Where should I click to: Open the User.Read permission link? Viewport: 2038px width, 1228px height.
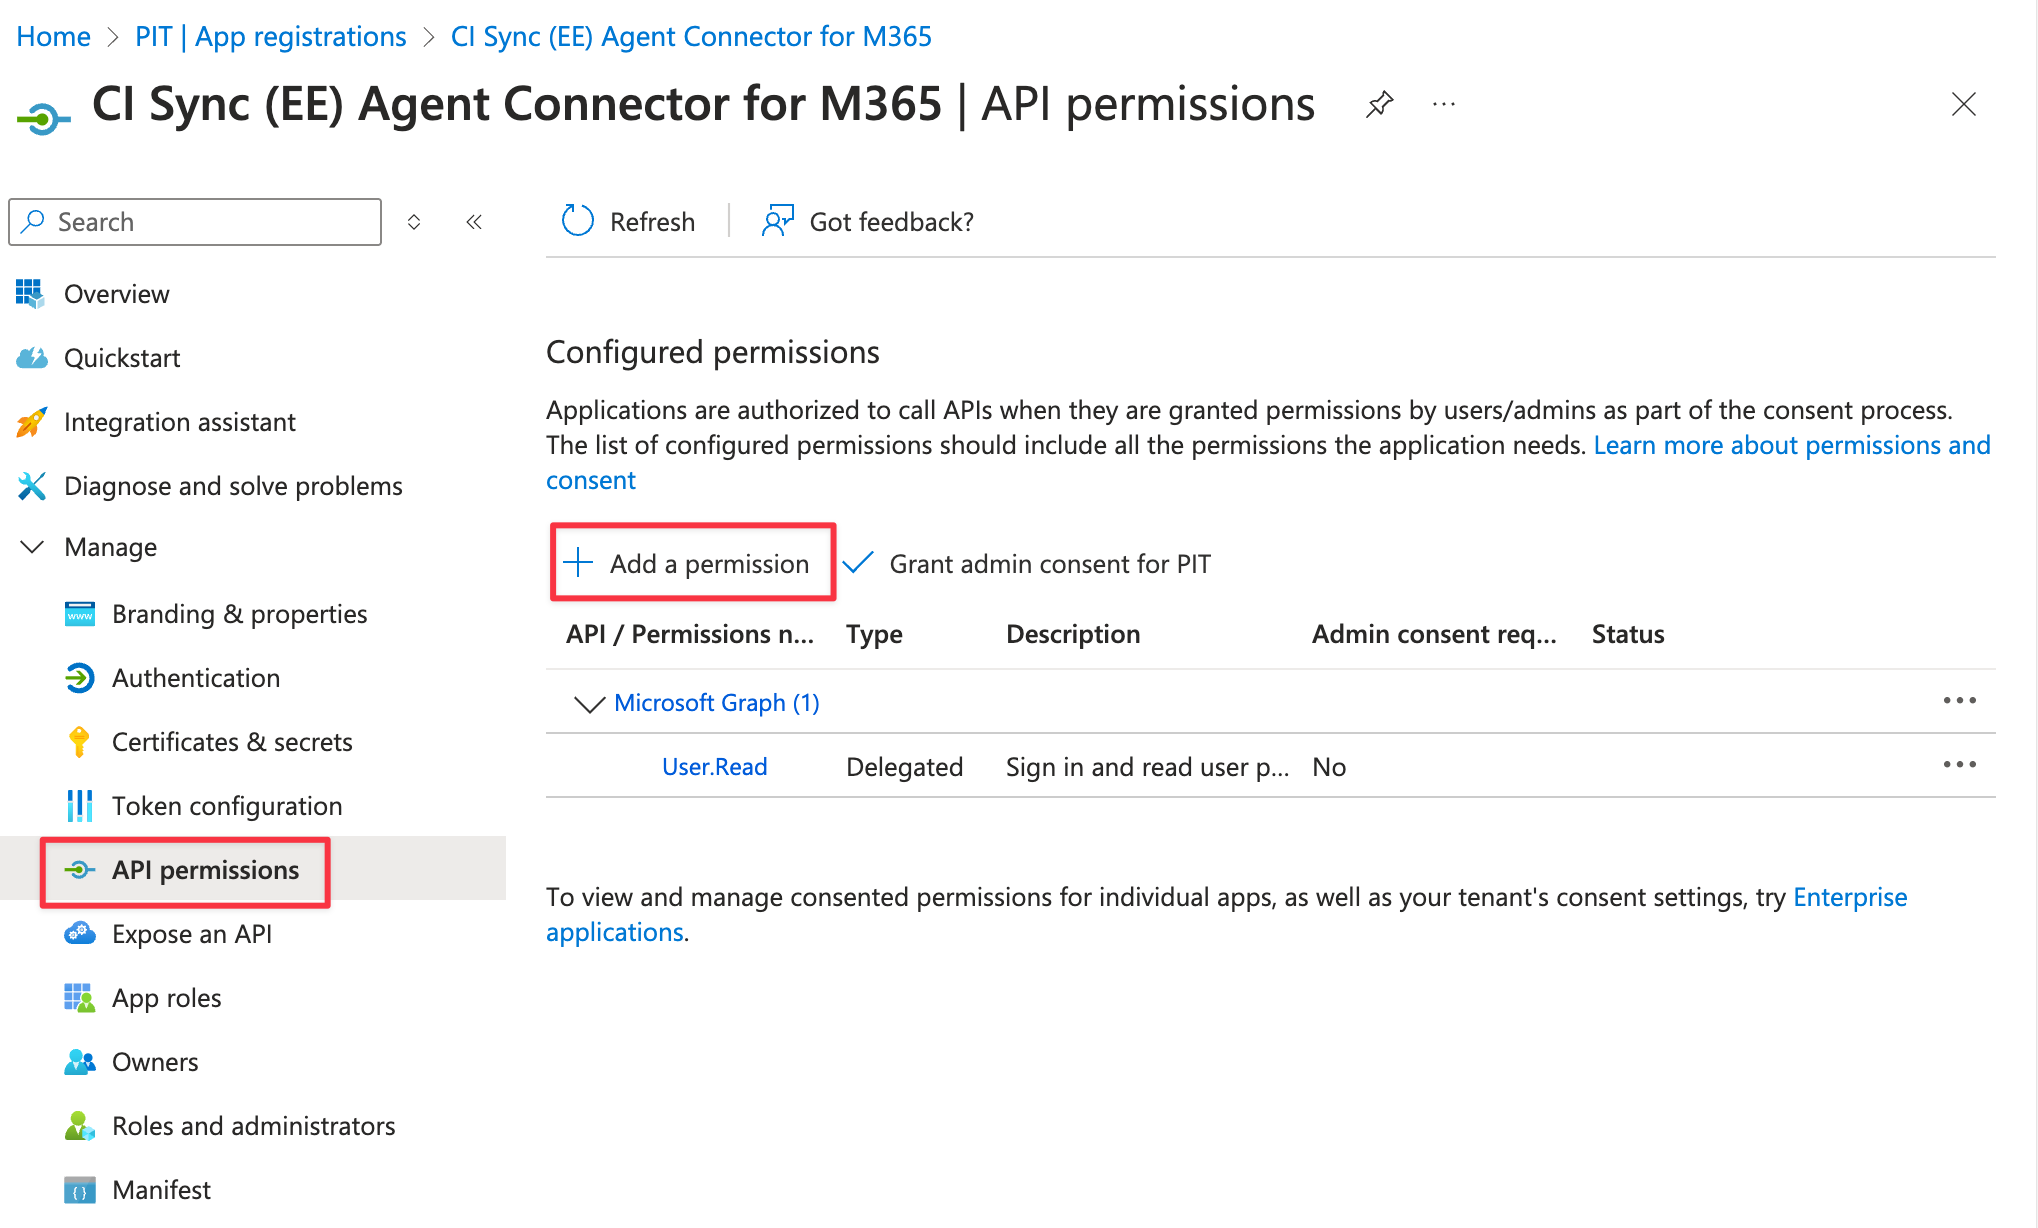(715, 767)
